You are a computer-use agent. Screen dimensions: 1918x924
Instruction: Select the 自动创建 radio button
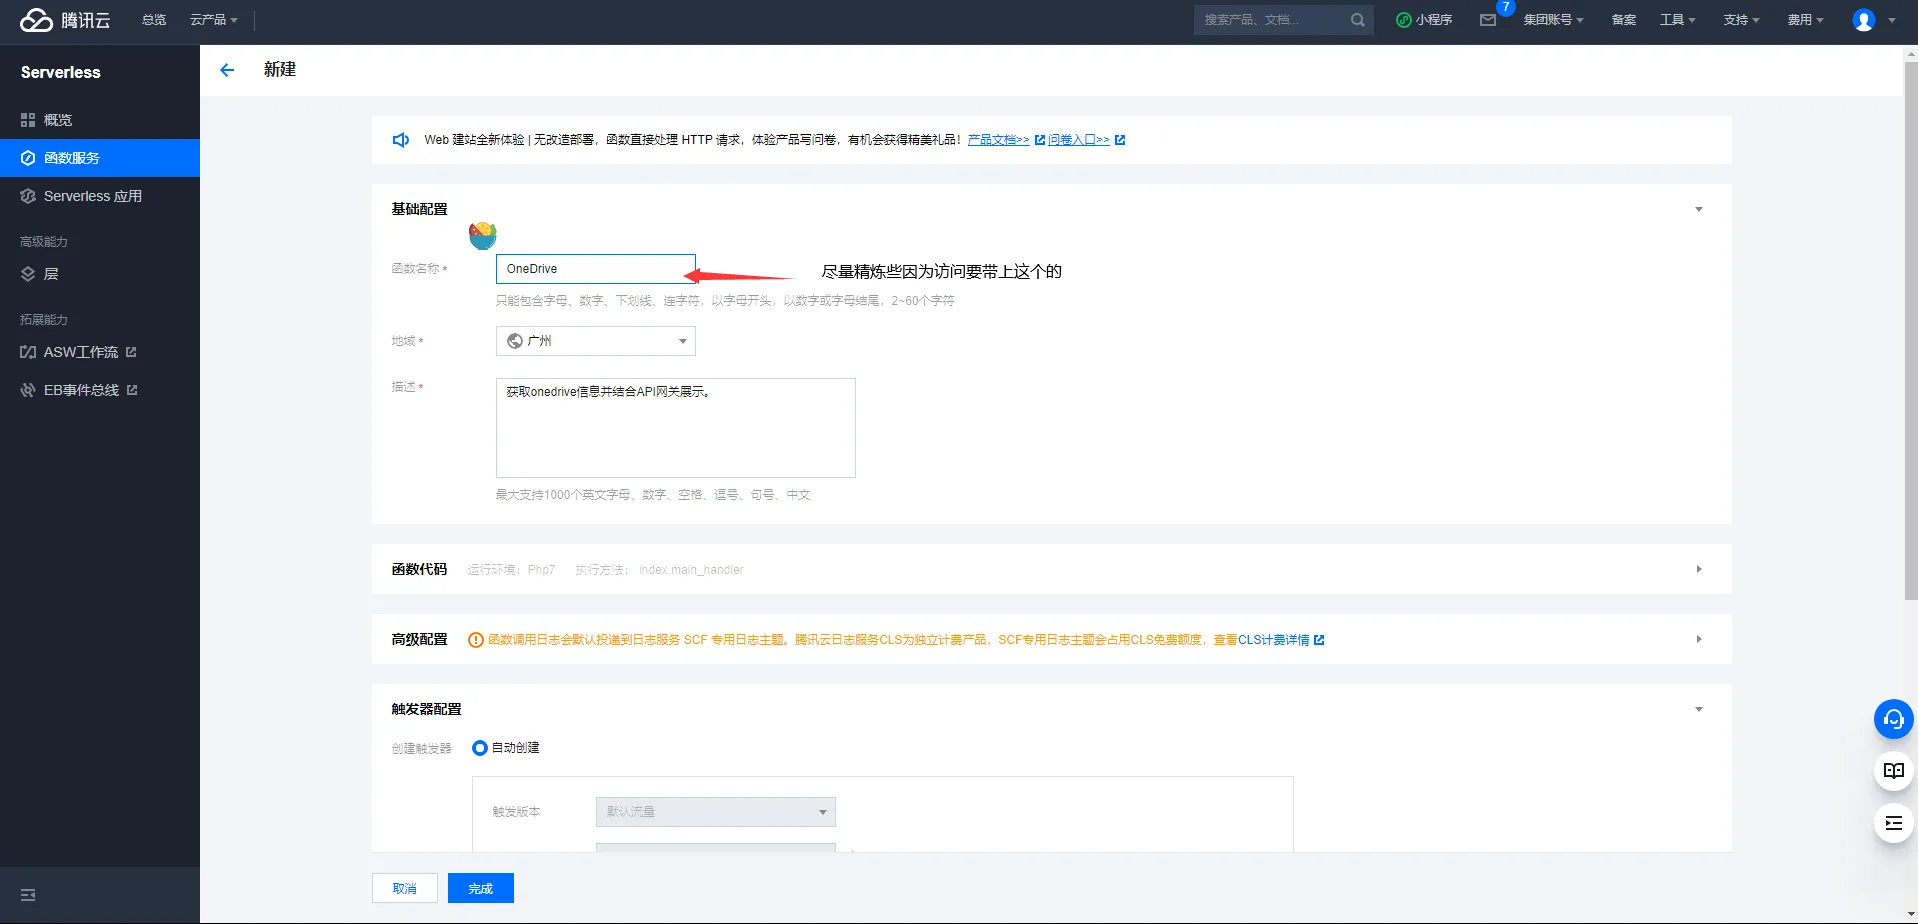pos(480,748)
